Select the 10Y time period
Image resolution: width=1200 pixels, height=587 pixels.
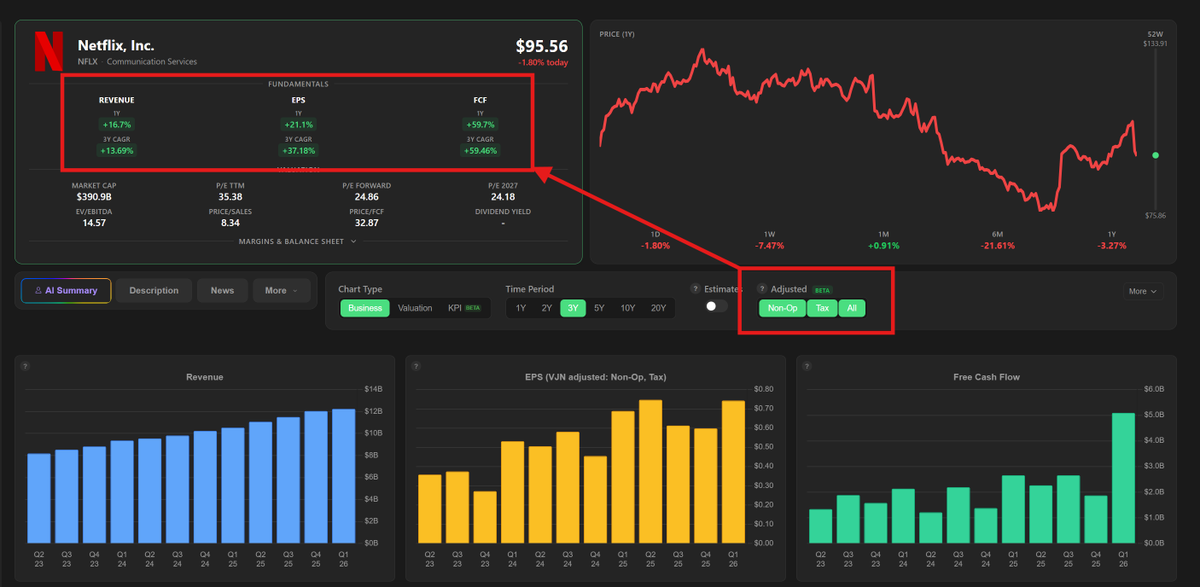(x=627, y=308)
